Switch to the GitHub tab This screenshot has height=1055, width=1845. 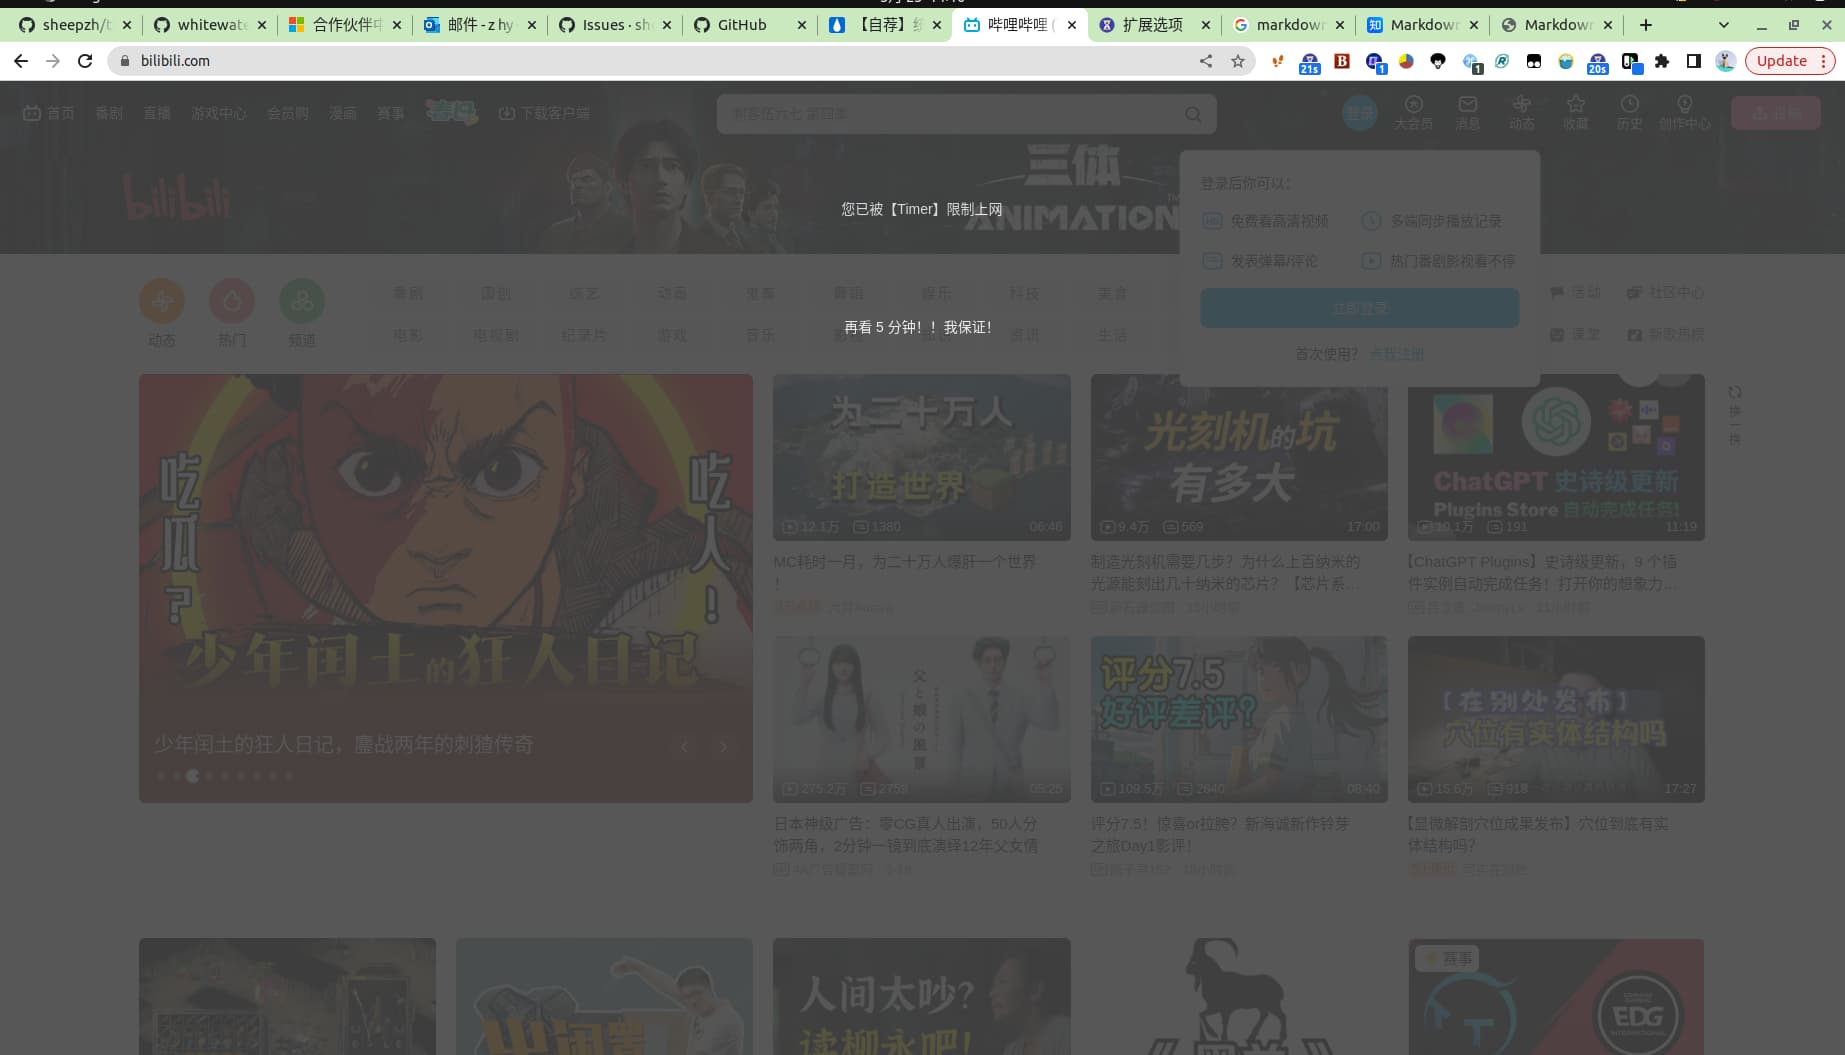pos(742,25)
